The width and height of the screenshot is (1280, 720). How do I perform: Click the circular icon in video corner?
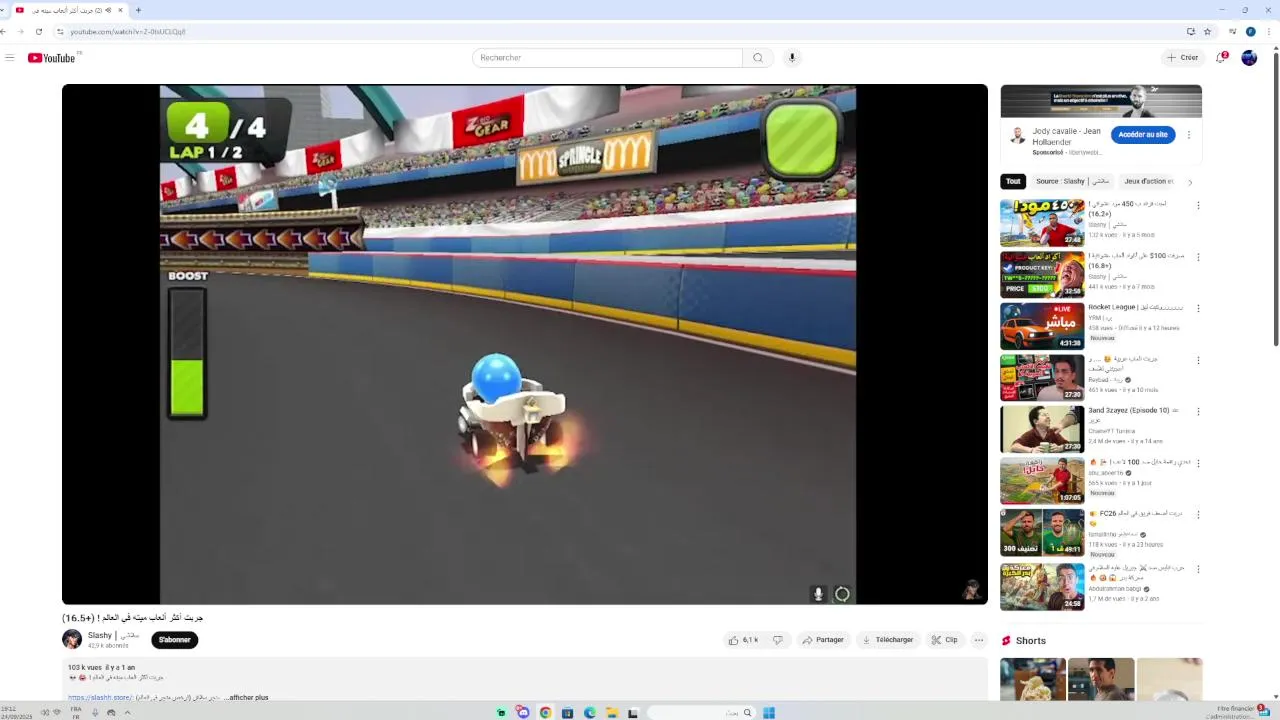click(842, 594)
